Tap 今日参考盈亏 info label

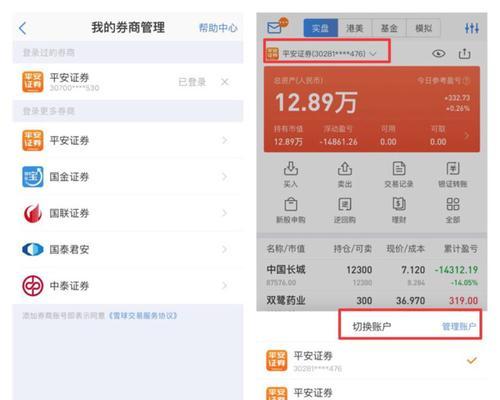pyautogui.click(x=443, y=80)
